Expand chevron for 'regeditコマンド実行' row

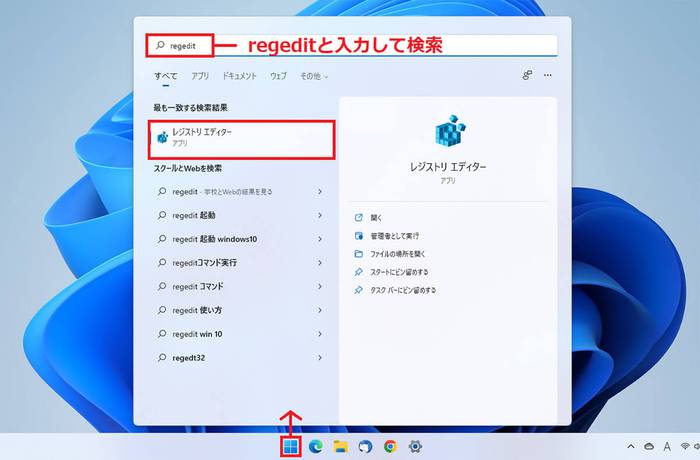coord(320,263)
